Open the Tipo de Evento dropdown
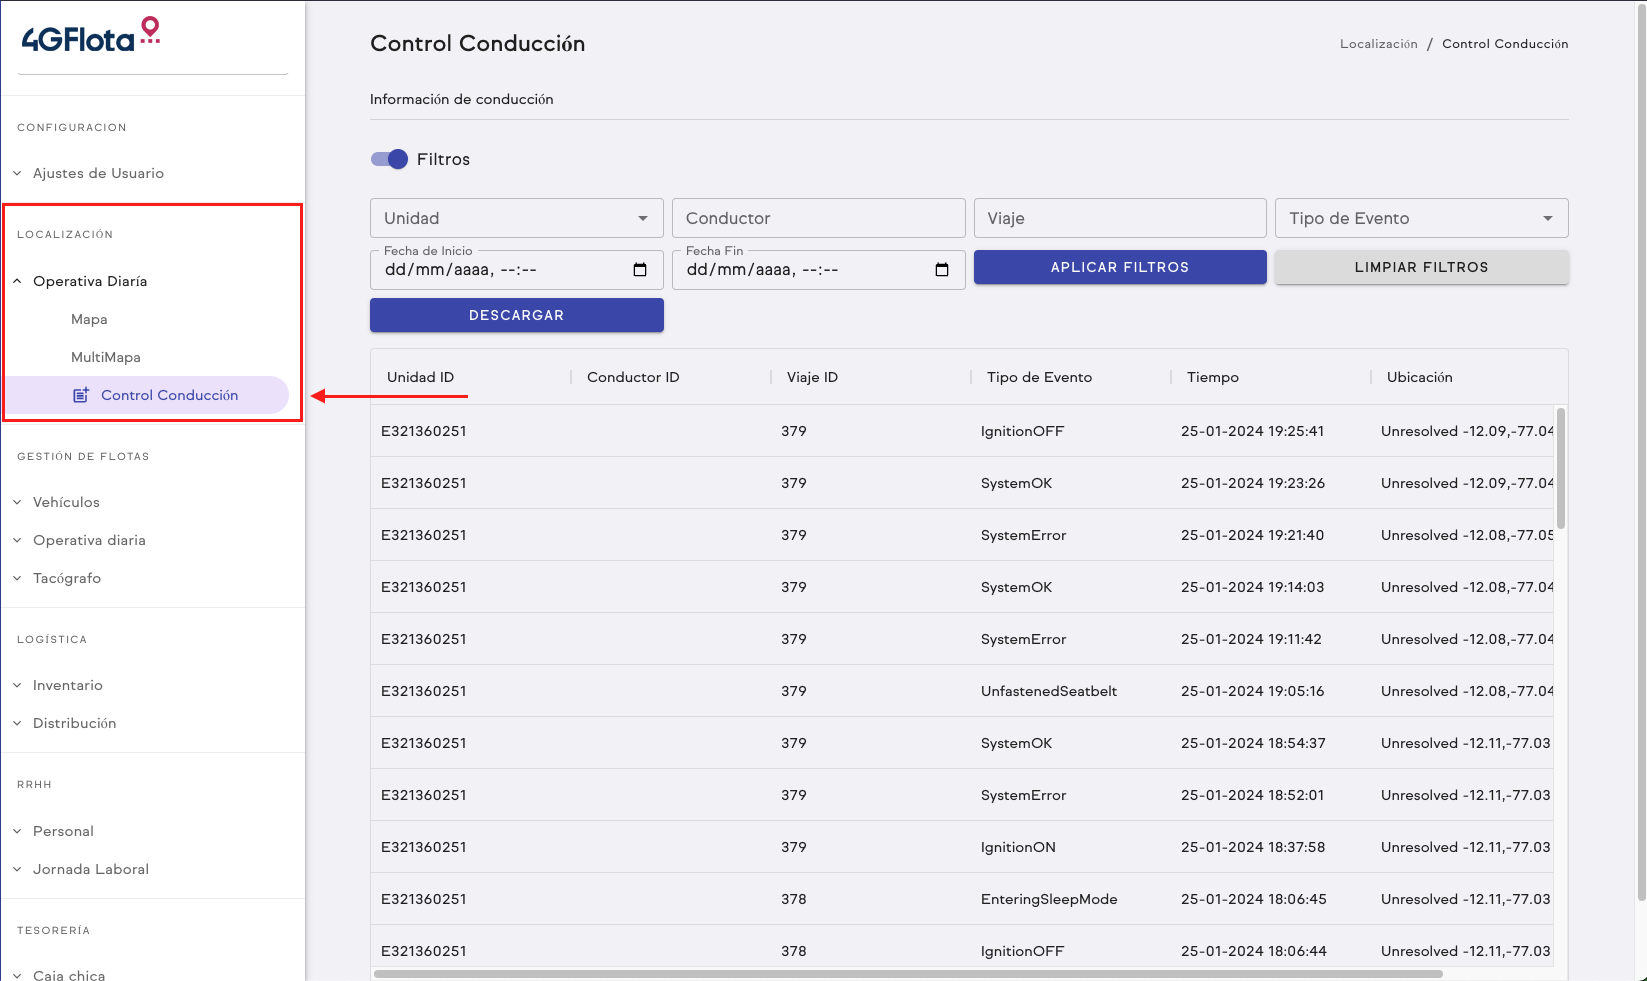This screenshot has height=981, width=1647. 1420,218
